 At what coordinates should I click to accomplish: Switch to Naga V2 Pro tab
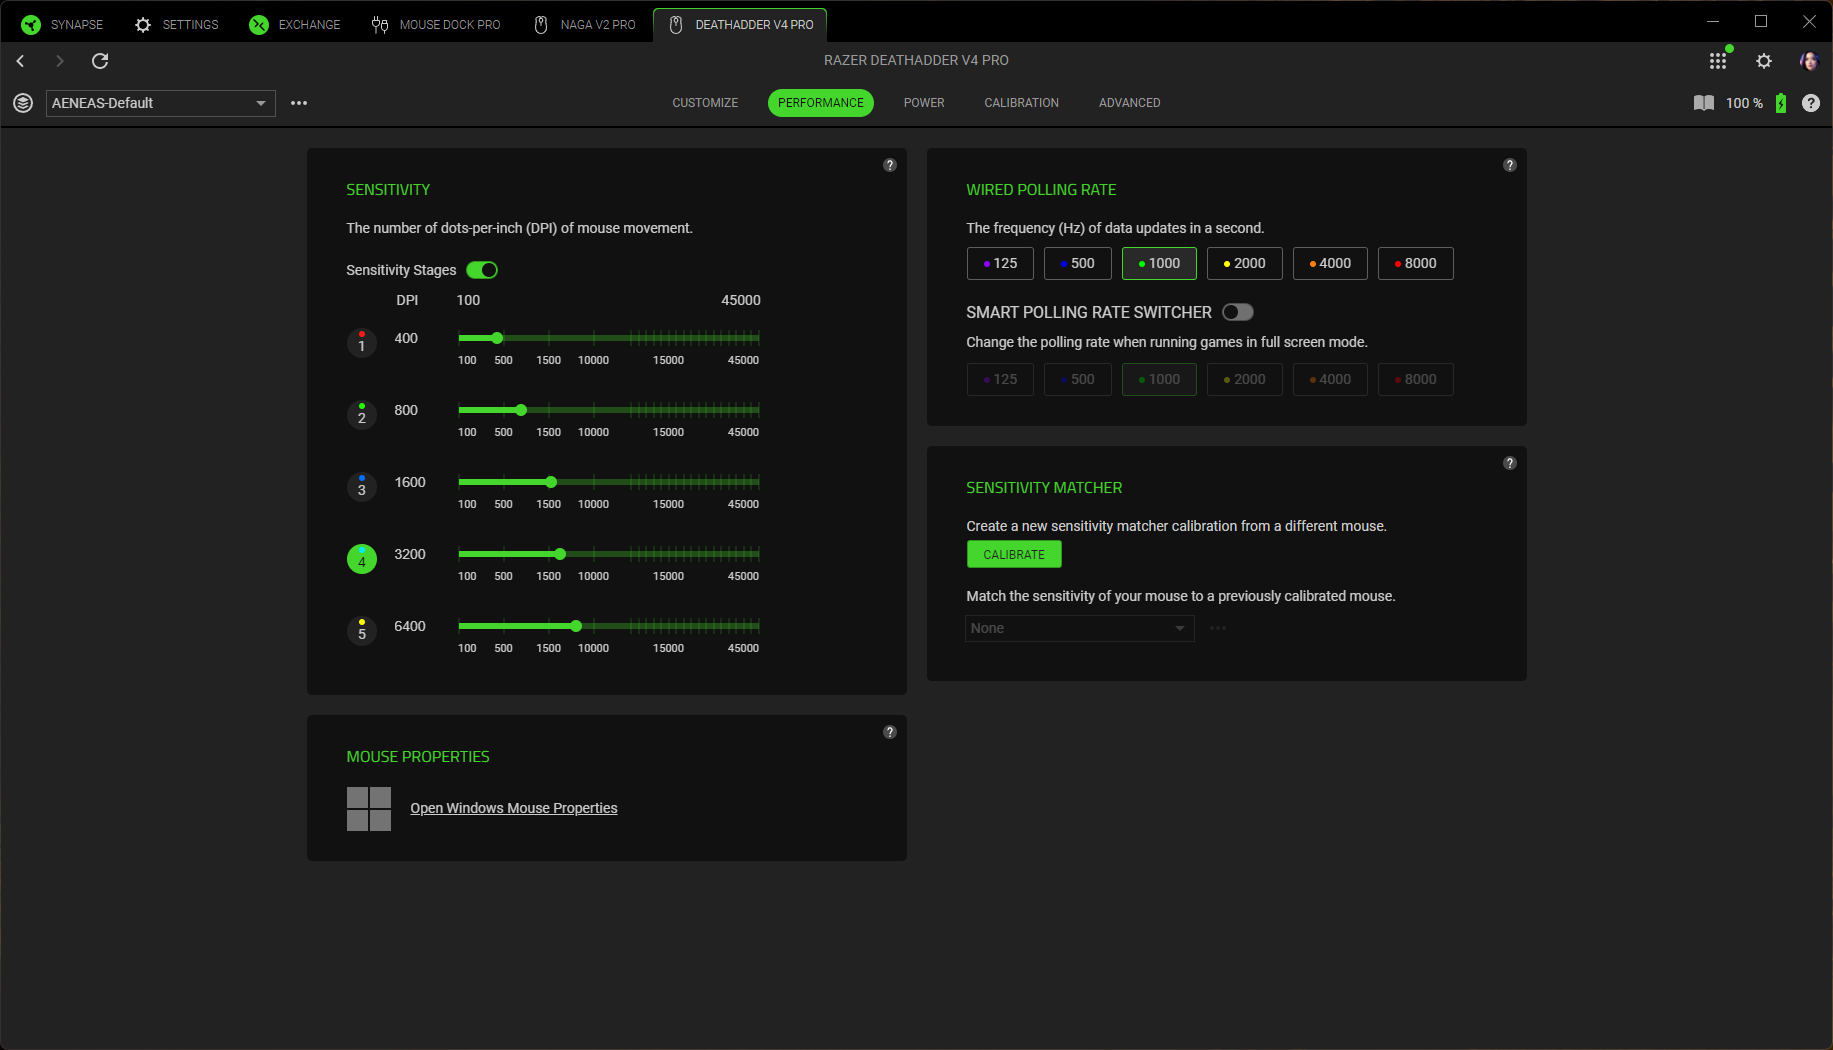pos(585,25)
